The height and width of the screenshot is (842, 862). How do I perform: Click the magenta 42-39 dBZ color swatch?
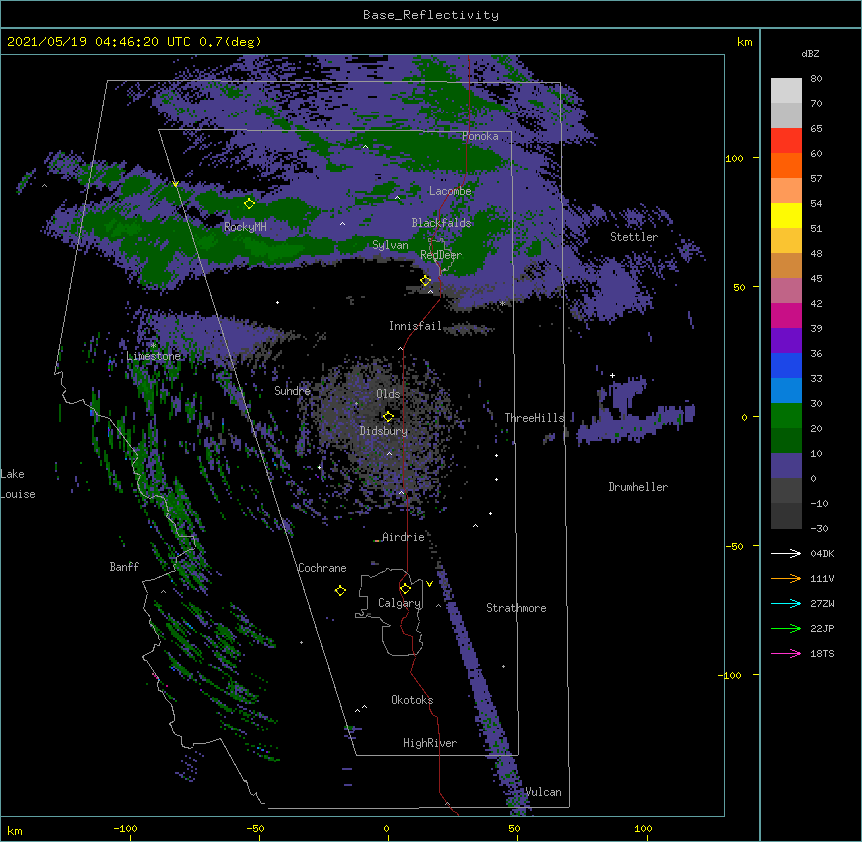pyautogui.click(x=786, y=315)
